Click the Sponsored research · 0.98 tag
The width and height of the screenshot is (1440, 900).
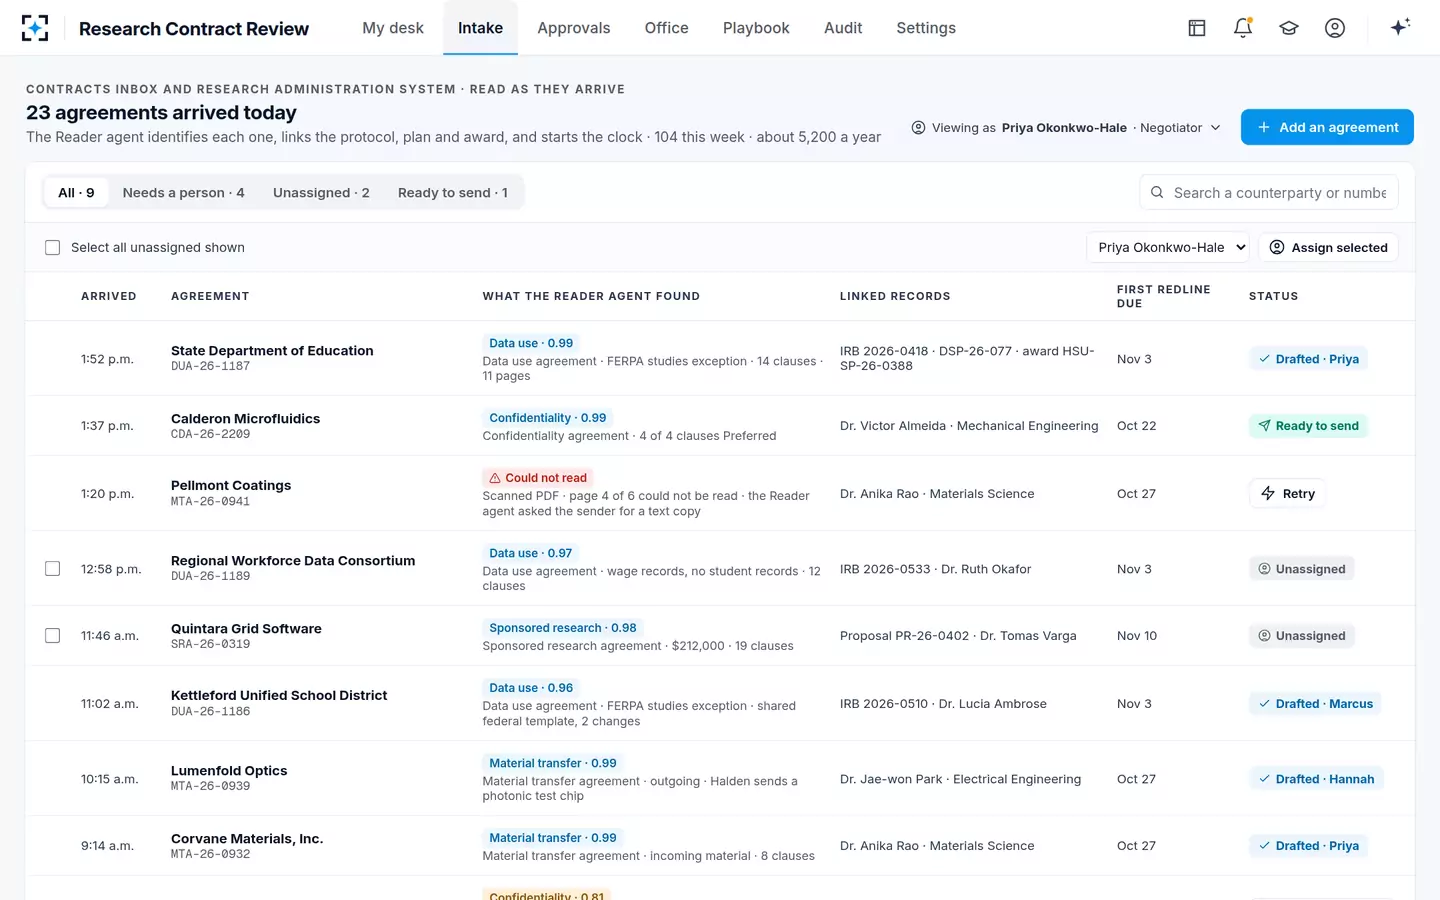pos(563,628)
